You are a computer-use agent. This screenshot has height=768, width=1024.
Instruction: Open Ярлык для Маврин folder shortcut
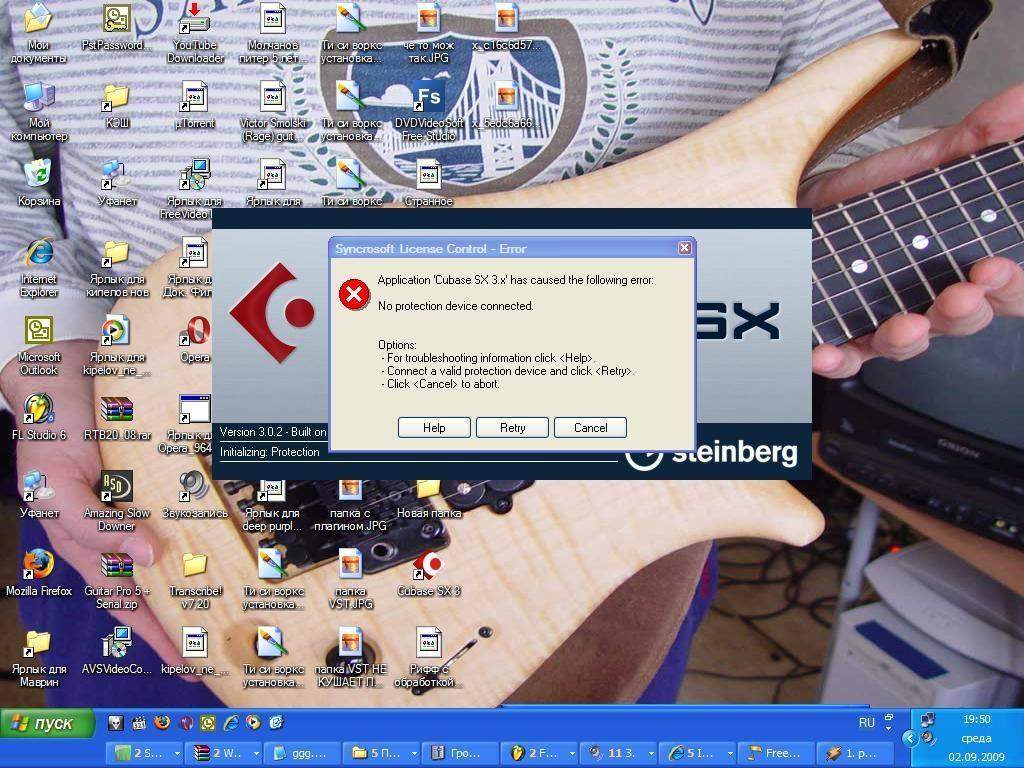(x=39, y=658)
